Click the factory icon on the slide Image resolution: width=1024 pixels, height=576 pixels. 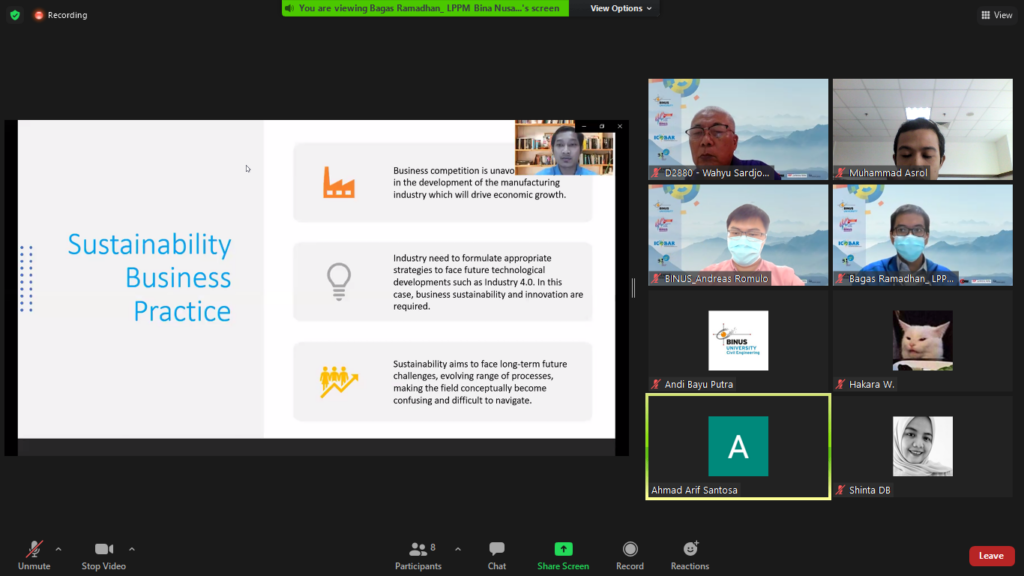point(338,182)
